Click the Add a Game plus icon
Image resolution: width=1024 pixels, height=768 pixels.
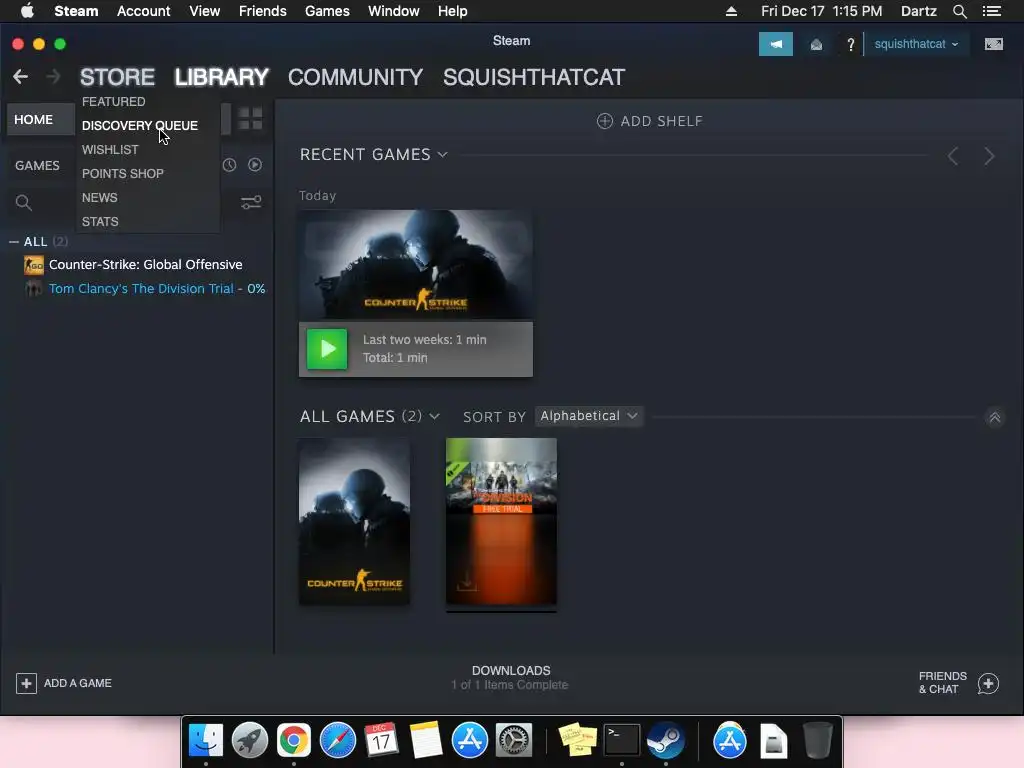click(26, 683)
